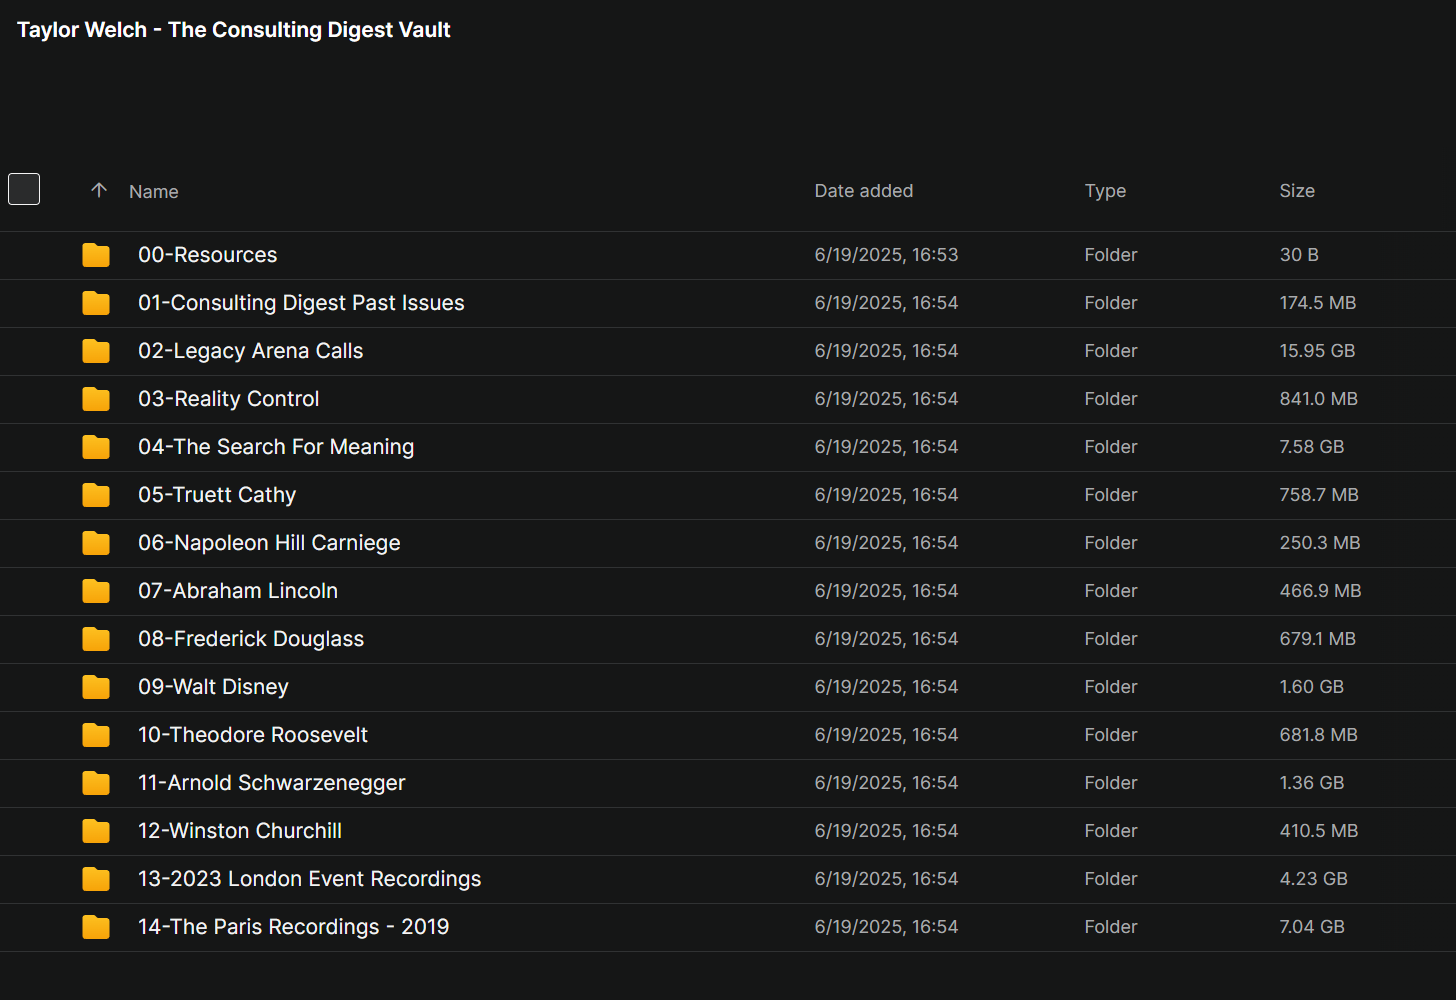Click the 758.7 MB size value
Viewport: 1456px width, 1000px height.
point(1319,495)
